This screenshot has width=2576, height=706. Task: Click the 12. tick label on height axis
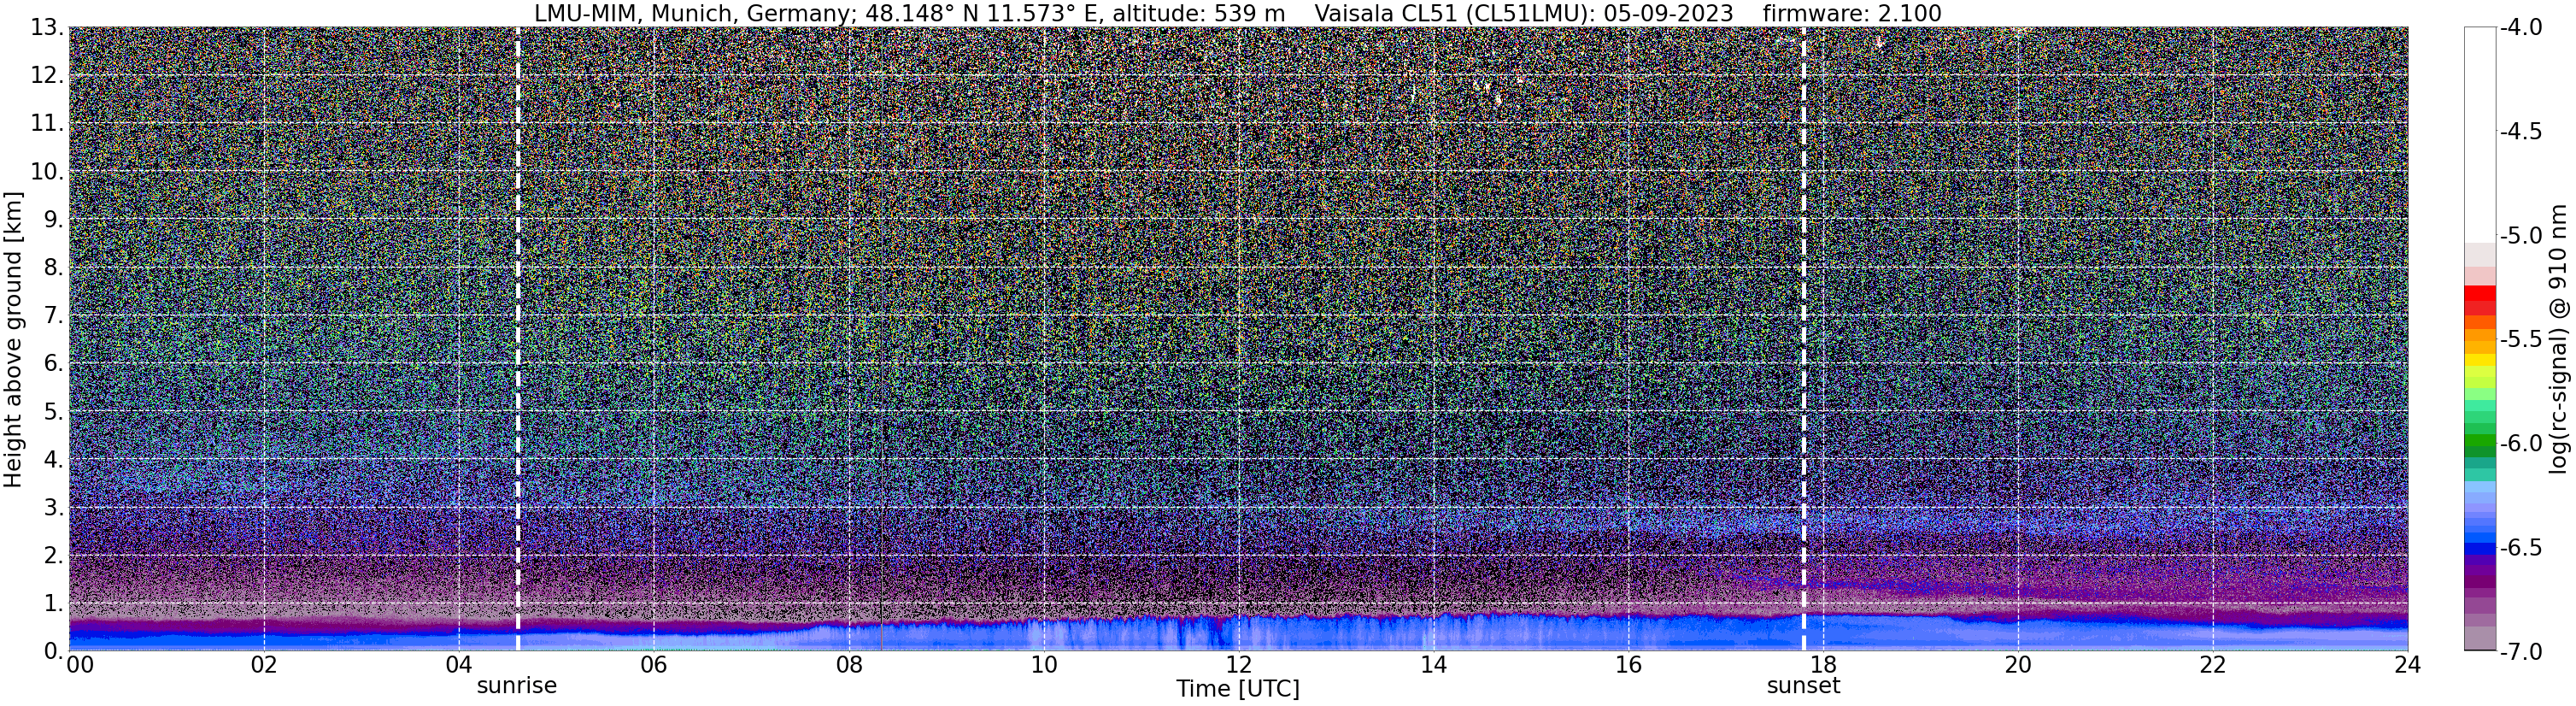click(46, 76)
